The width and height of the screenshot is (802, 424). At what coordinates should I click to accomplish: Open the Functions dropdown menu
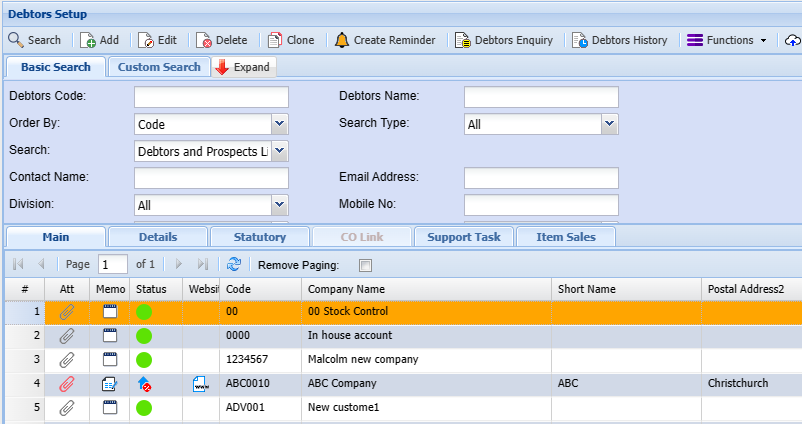pyautogui.click(x=727, y=40)
